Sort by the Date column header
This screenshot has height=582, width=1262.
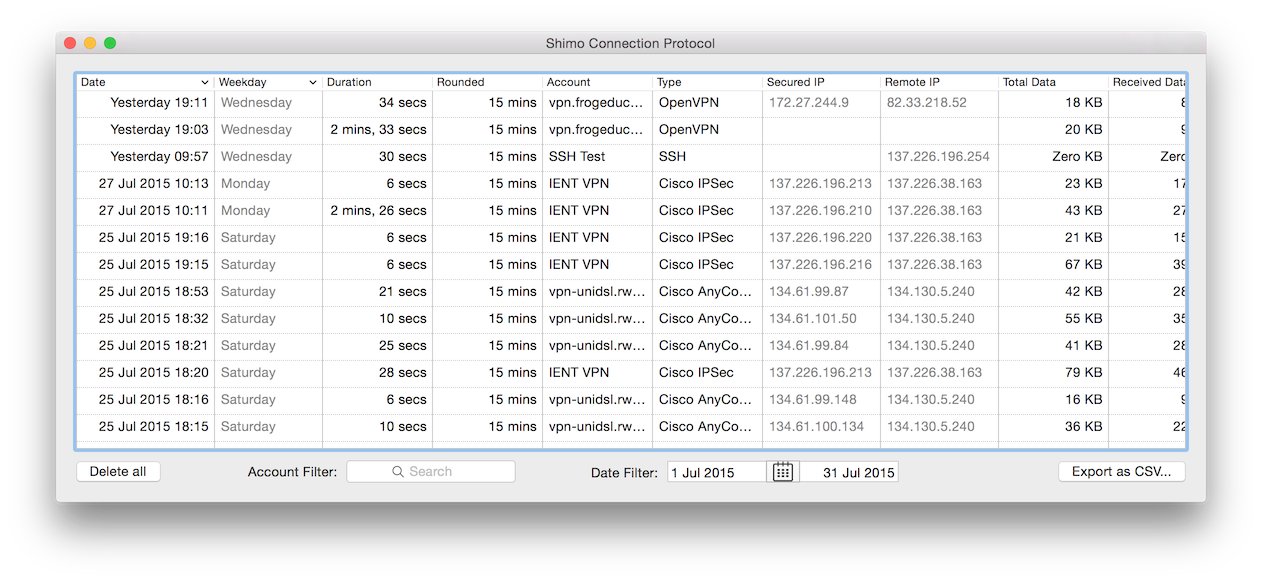[x=145, y=82]
